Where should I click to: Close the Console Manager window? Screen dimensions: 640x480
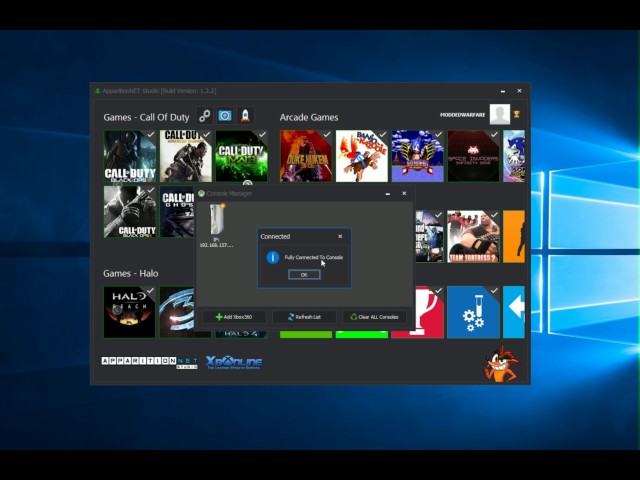coord(404,193)
